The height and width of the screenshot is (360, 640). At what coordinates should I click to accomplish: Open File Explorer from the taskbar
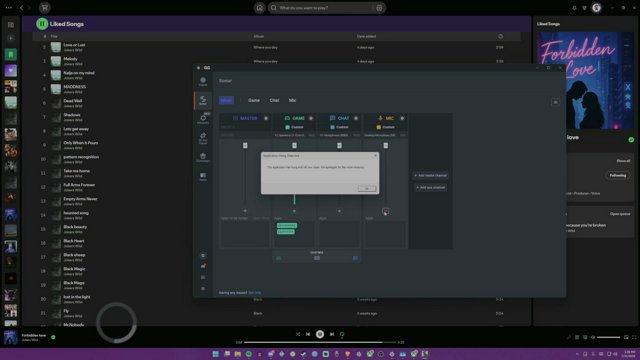(238, 354)
